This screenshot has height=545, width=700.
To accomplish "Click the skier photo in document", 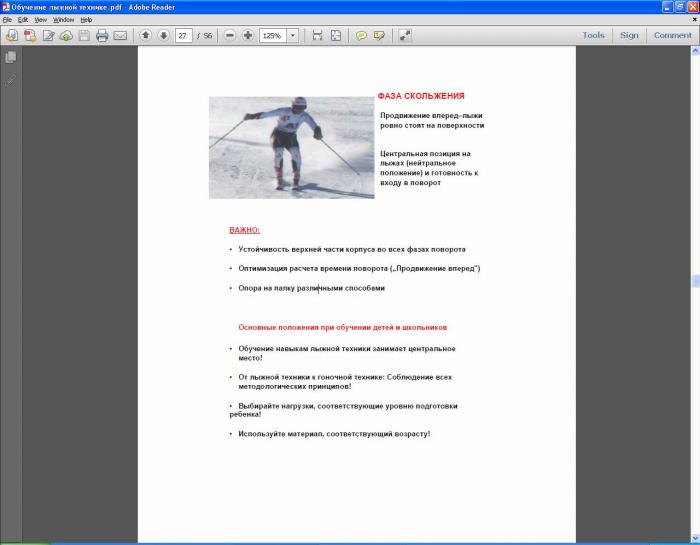I will pyautogui.click(x=292, y=148).
